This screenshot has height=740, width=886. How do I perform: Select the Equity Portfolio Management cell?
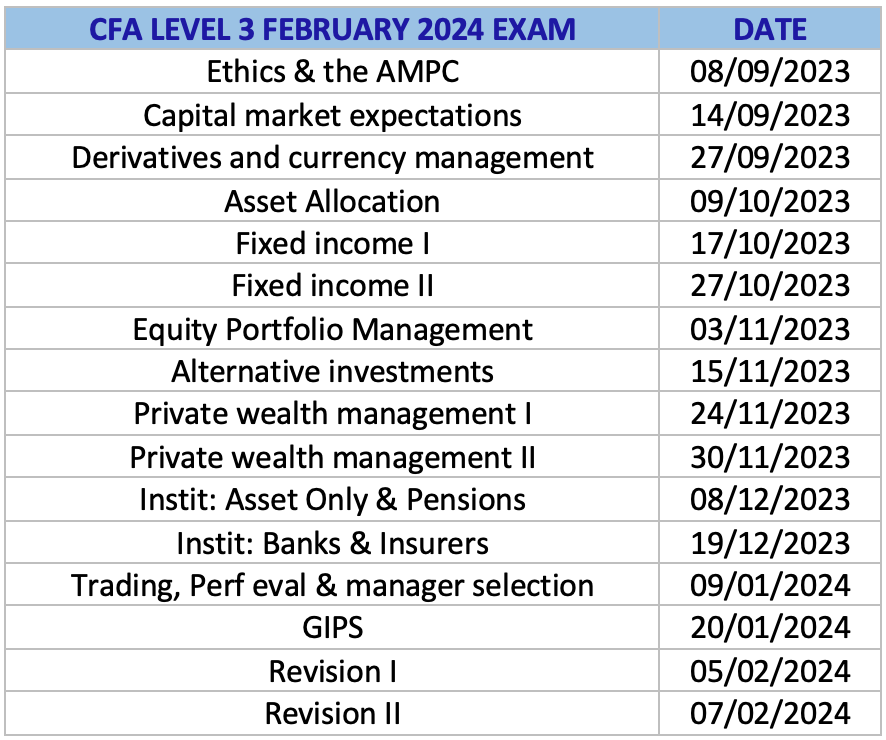332,329
